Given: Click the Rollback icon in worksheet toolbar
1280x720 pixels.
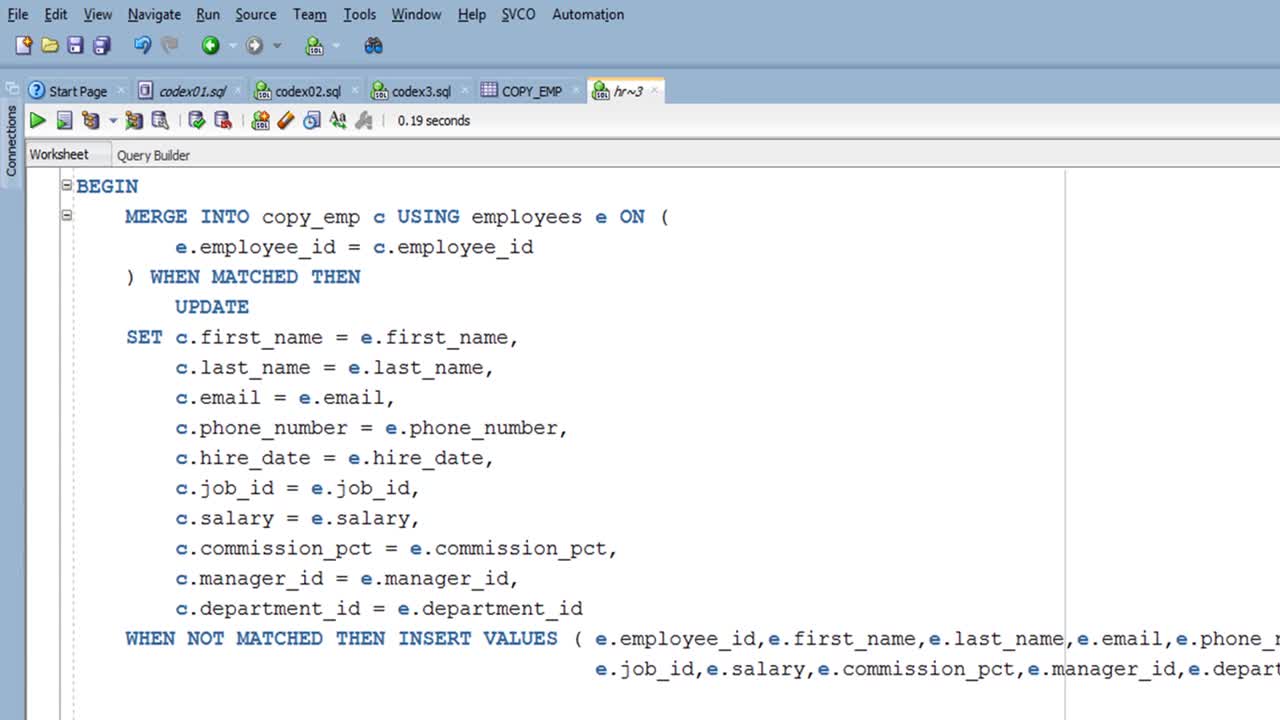Looking at the screenshot, I should click(x=223, y=121).
